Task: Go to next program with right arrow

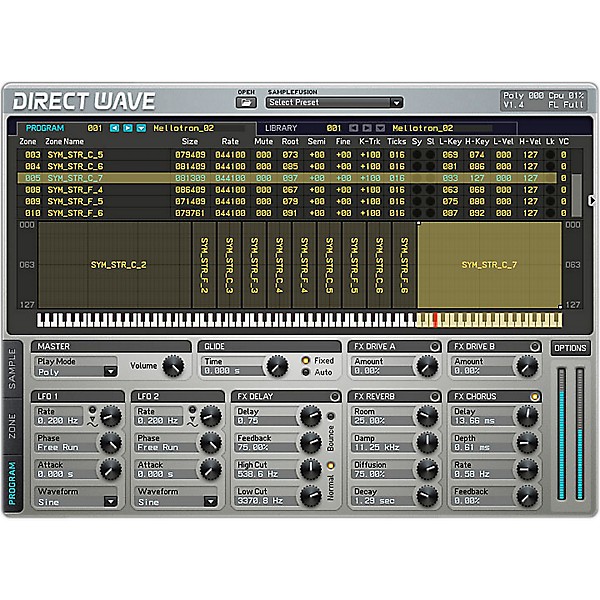Action: tap(128, 128)
